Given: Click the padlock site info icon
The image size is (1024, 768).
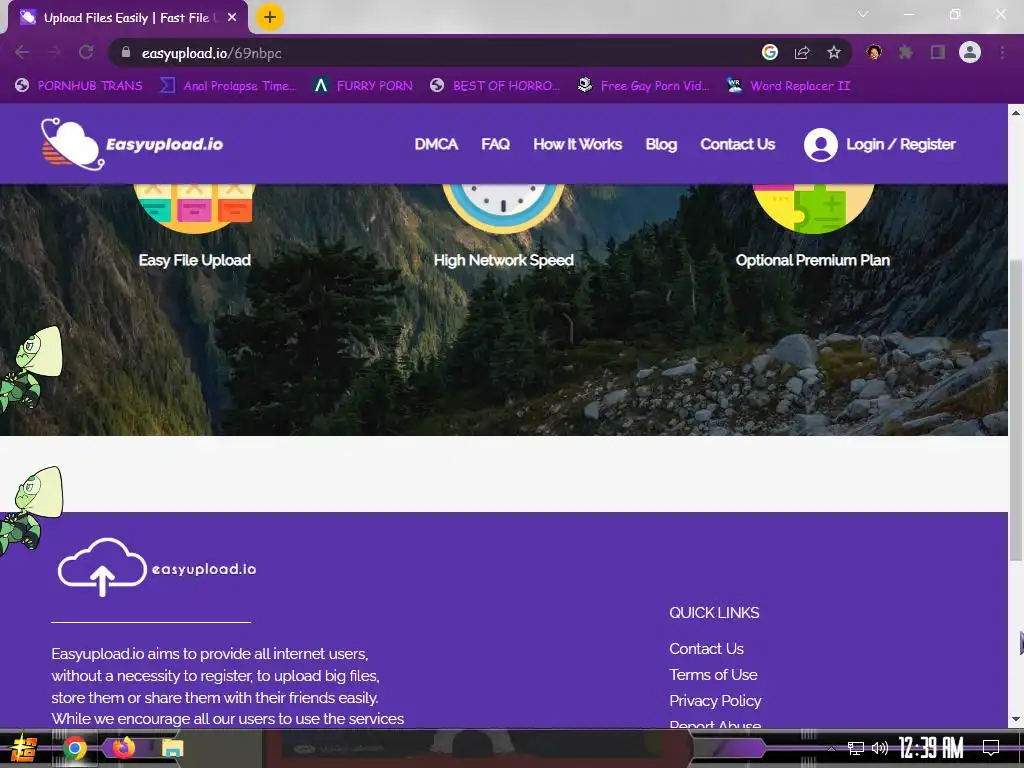Looking at the screenshot, I should tap(126, 52).
